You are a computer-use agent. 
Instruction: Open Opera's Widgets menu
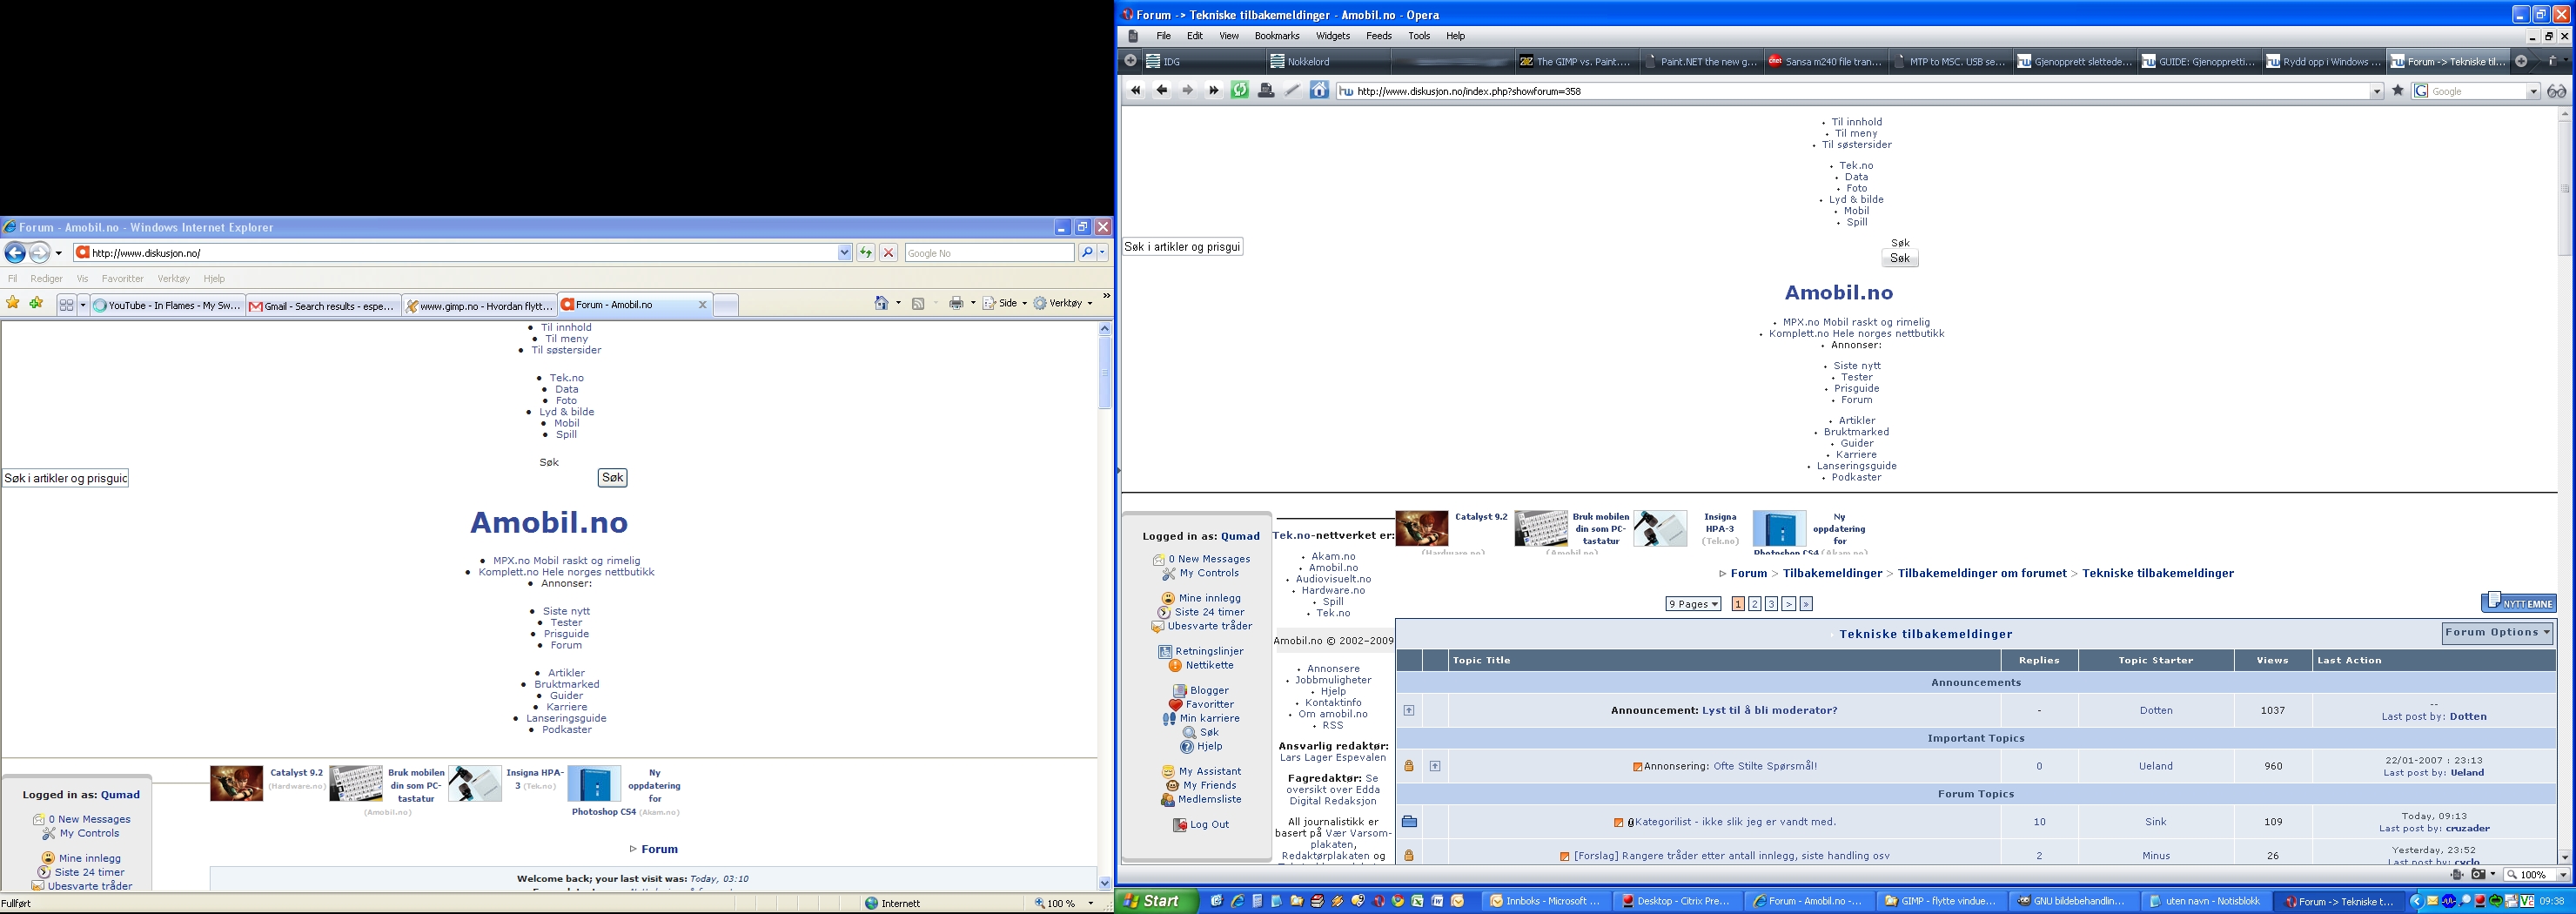coord(1333,36)
